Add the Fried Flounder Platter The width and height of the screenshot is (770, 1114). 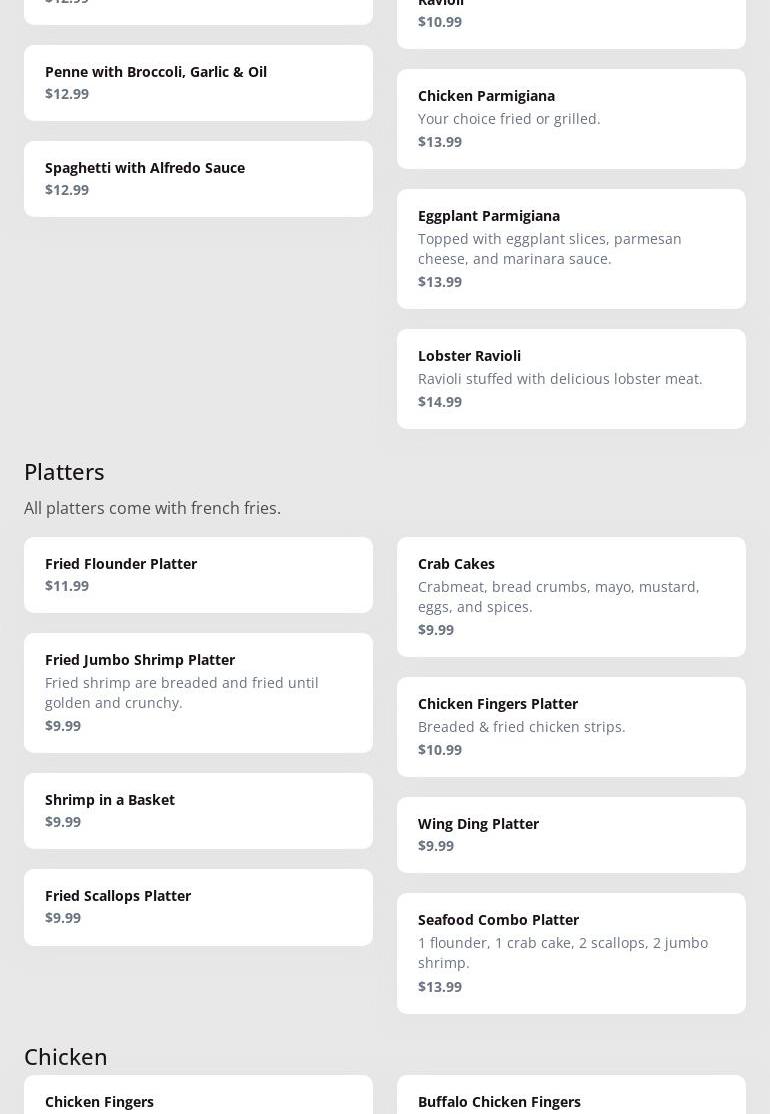[198, 575]
